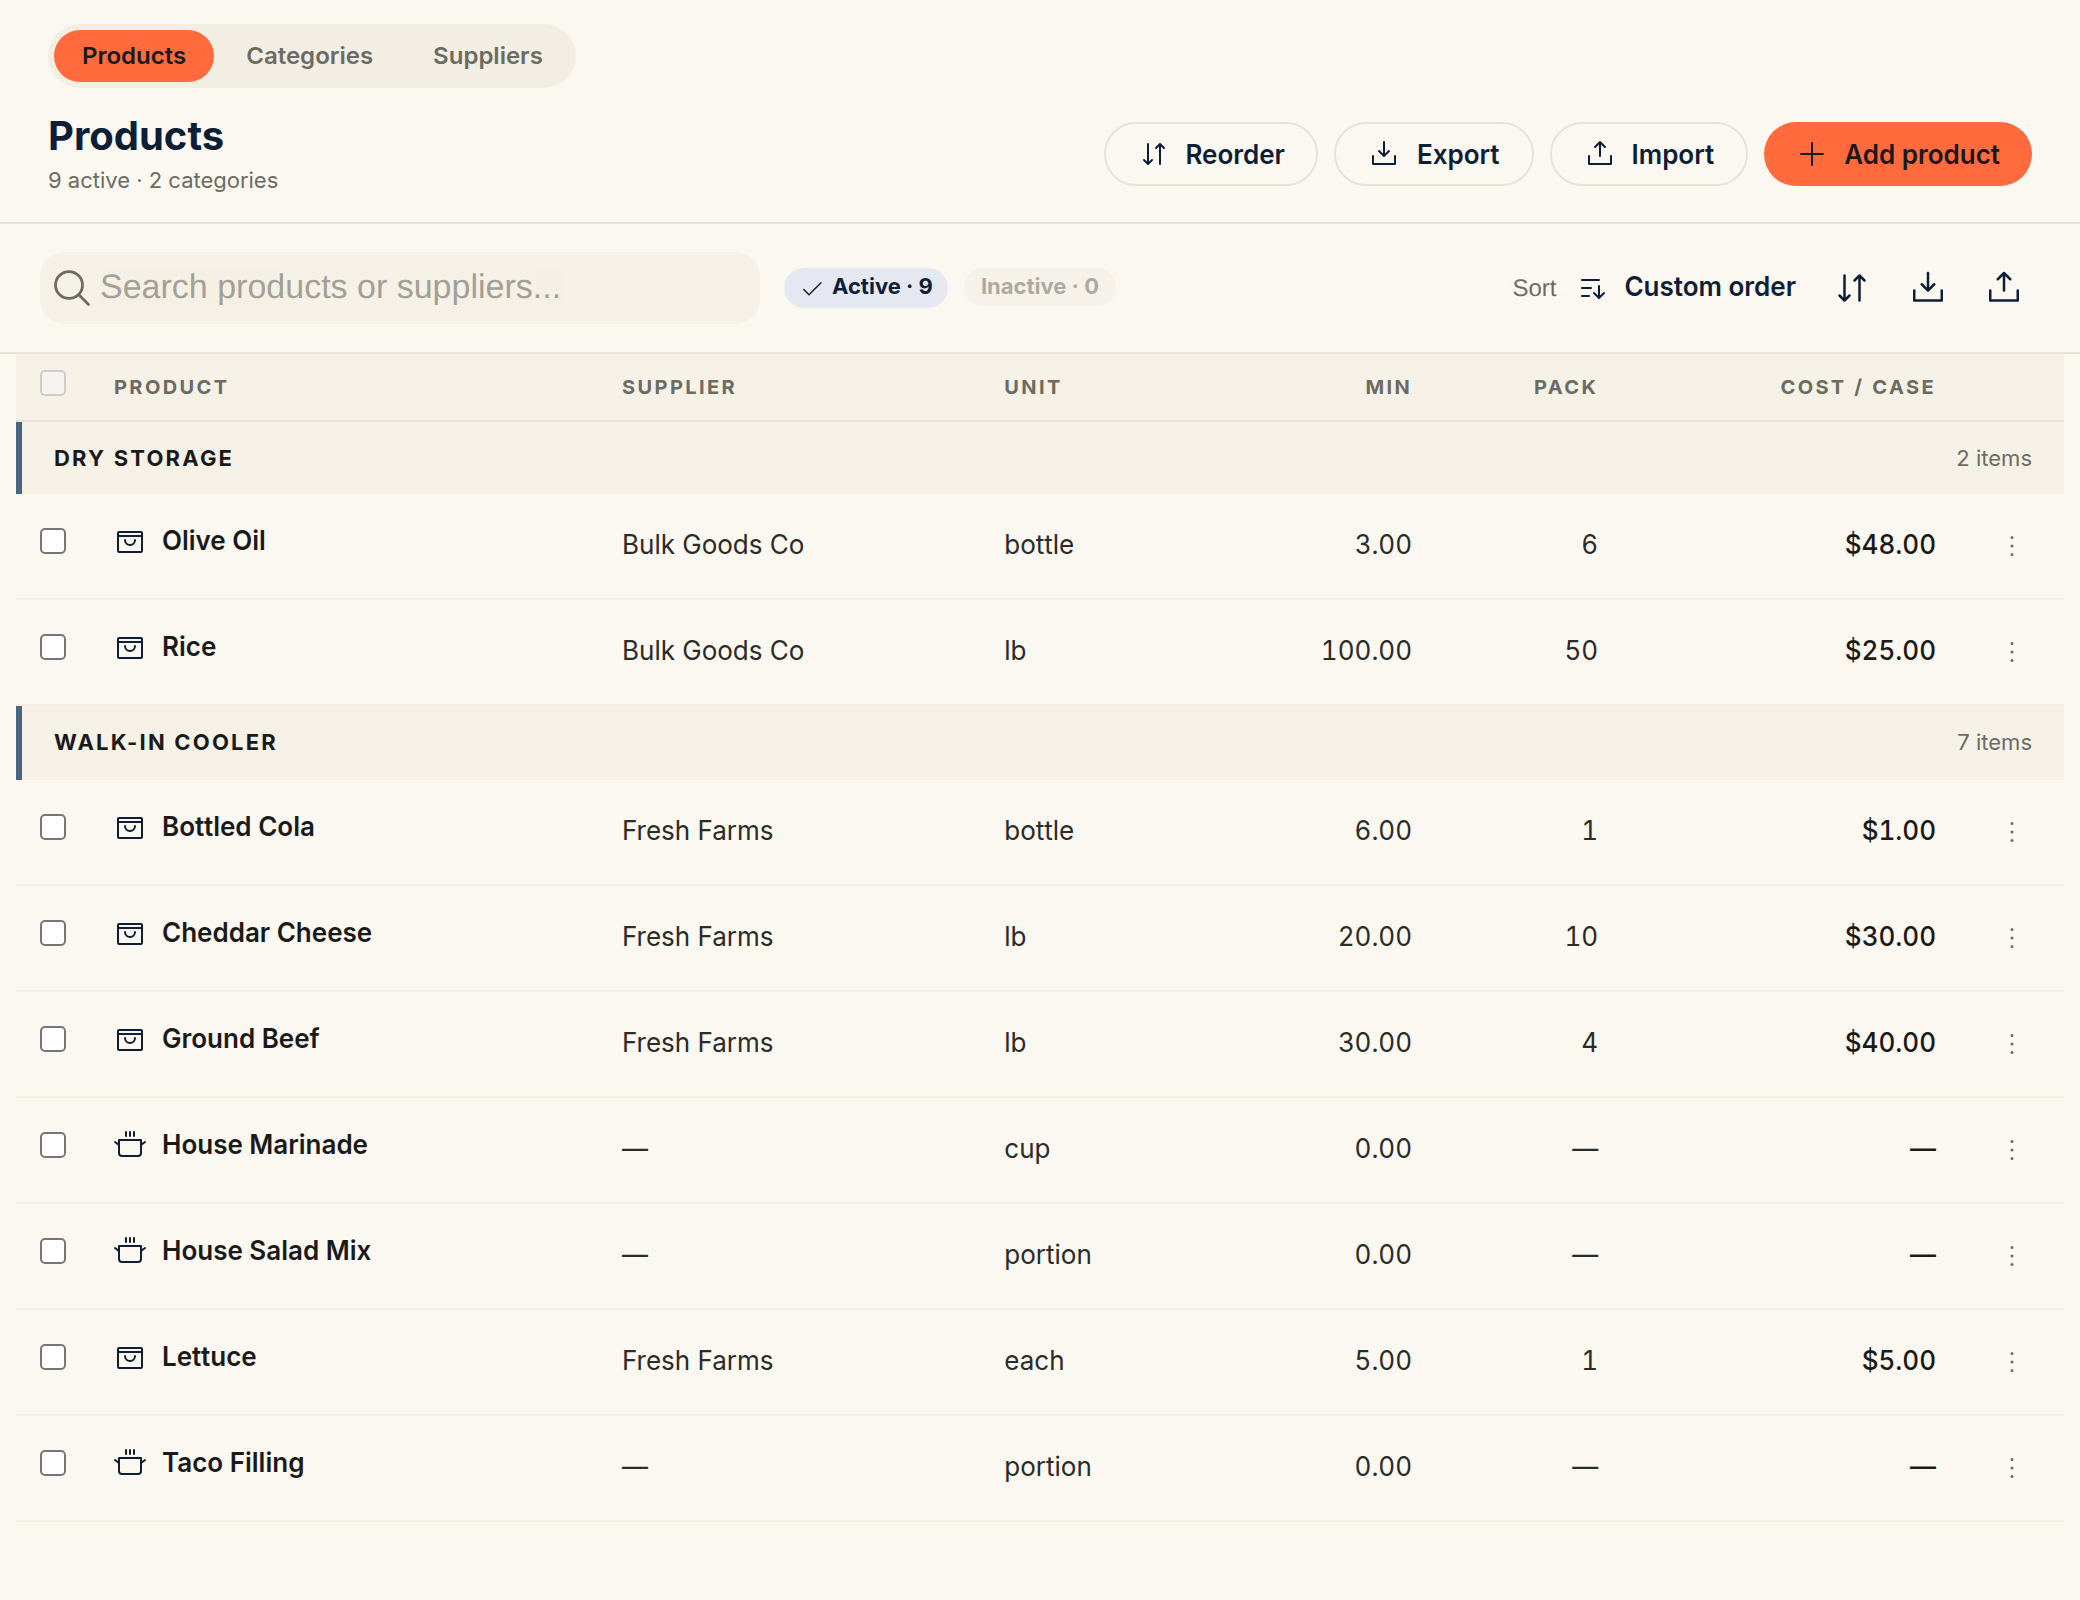
Task: Click the Import button
Action: (1649, 154)
